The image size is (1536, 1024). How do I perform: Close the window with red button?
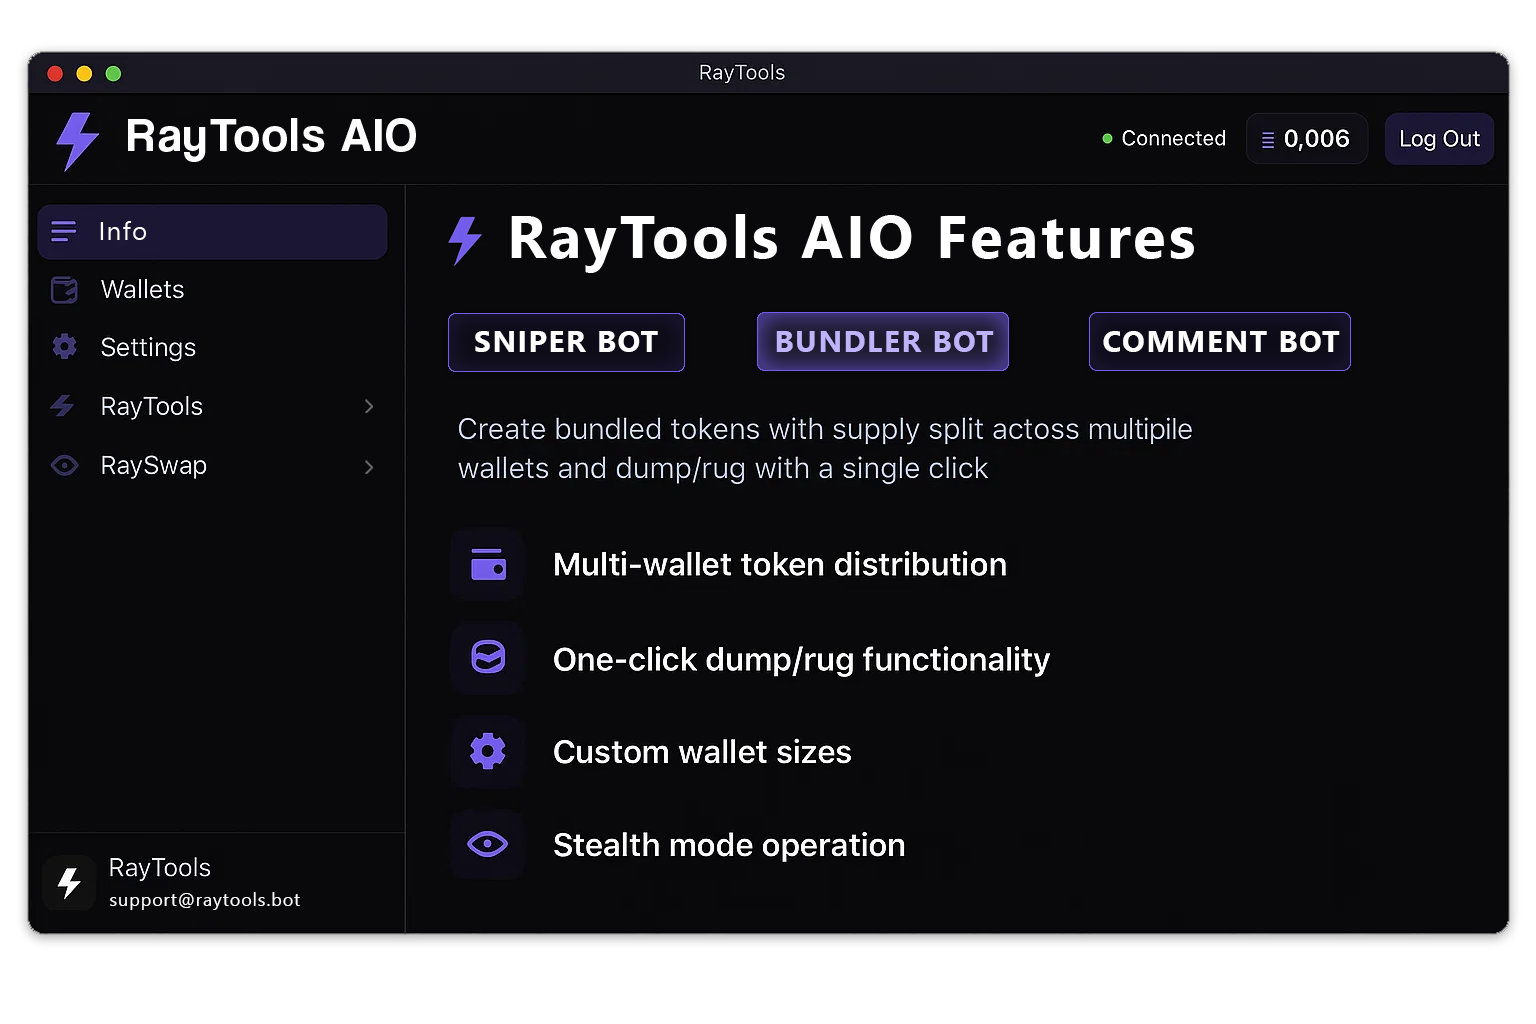[56, 74]
